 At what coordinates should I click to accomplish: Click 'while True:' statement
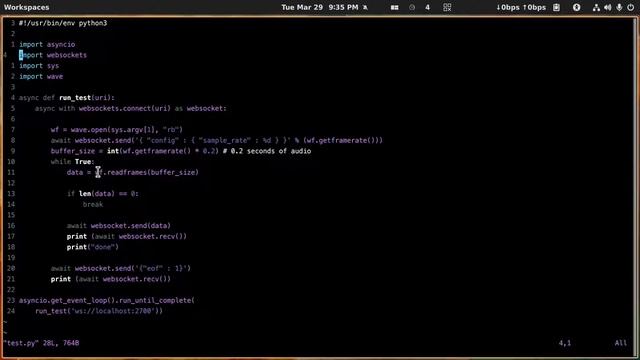[x=73, y=162]
